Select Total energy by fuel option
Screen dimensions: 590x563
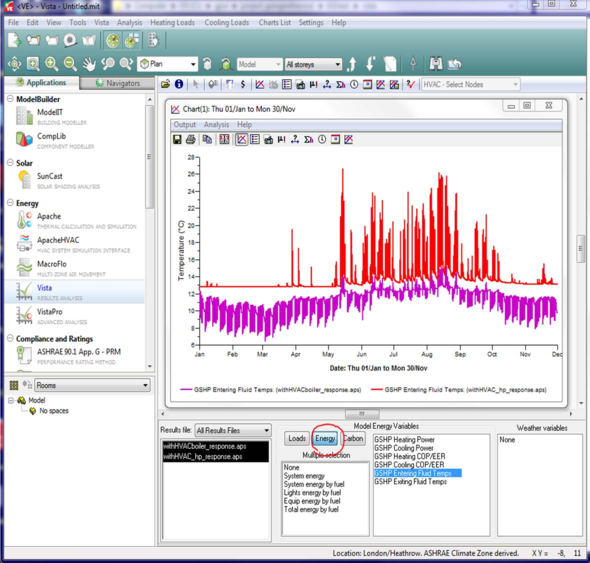coord(311,510)
